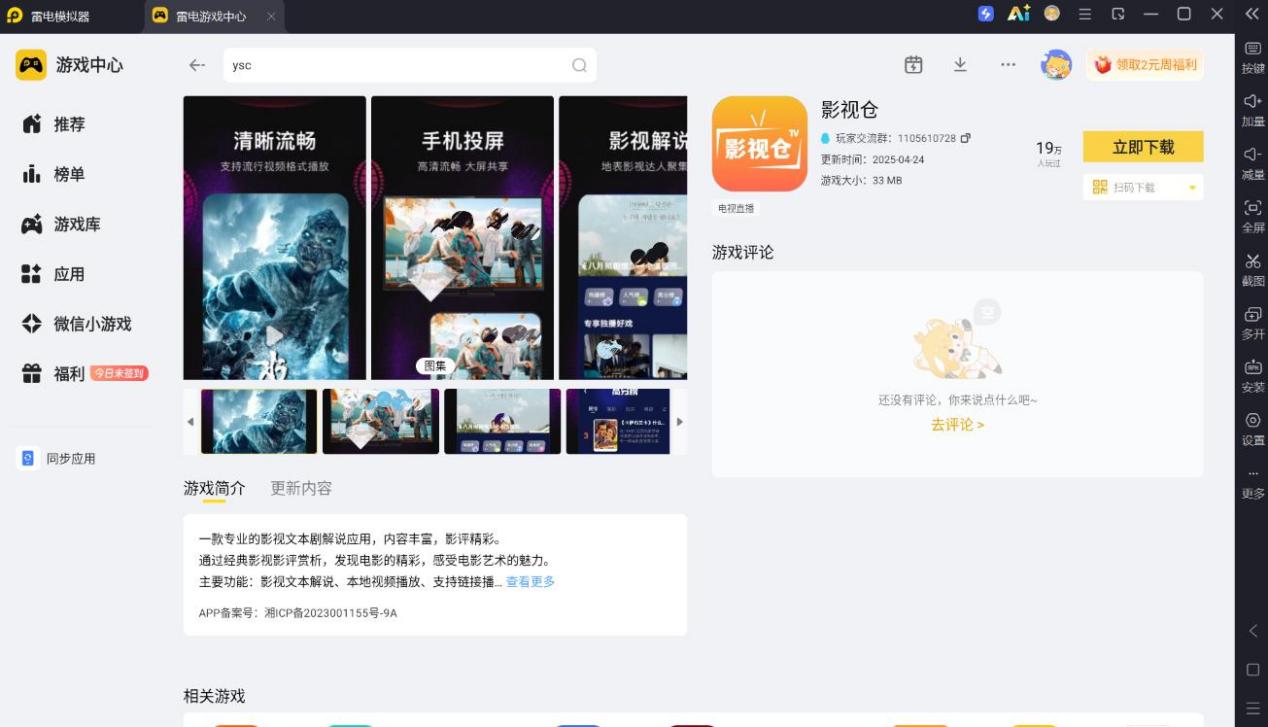Open the 手机投屏 large screenshot
The image size is (1268, 727).
[462, 238]
